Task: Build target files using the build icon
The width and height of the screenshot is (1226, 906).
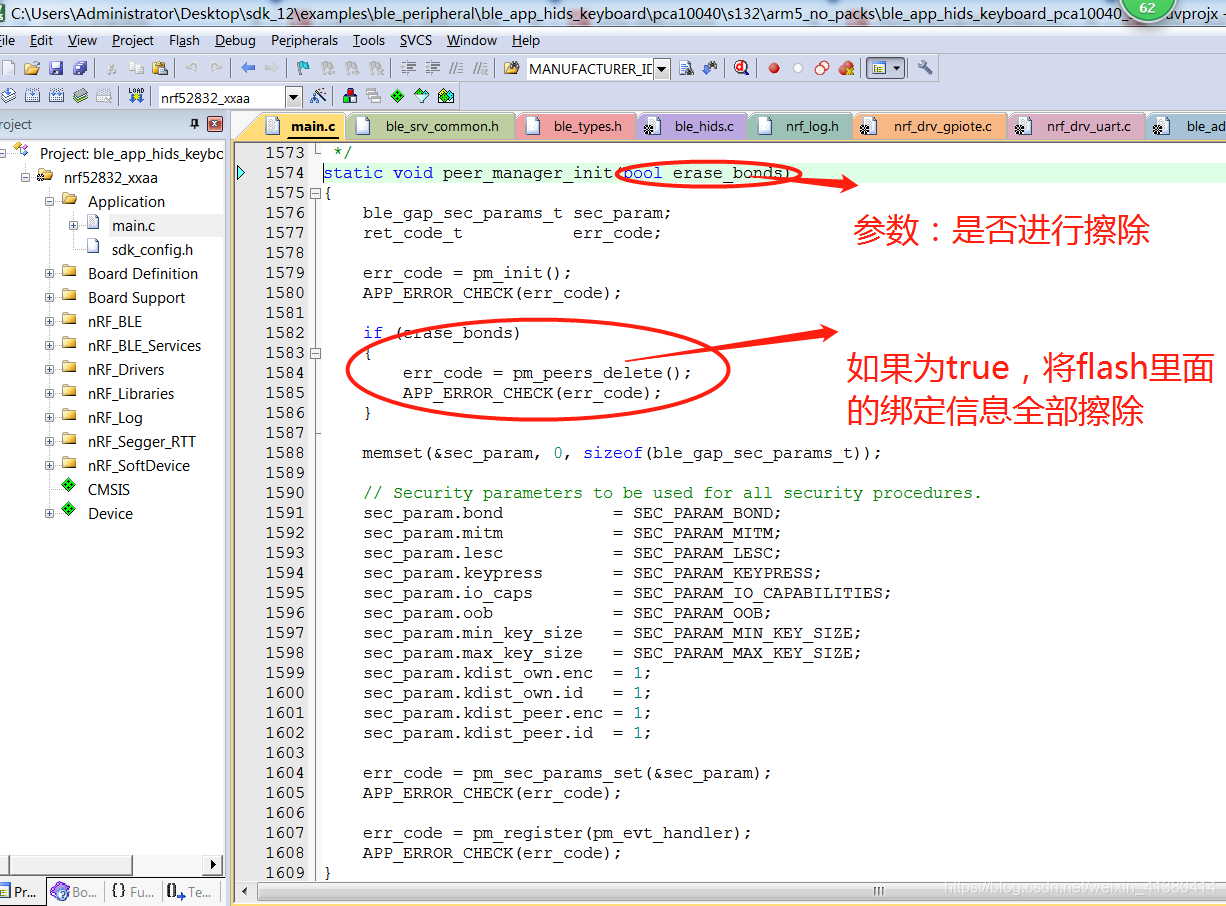Action: [x=32, y=96]
